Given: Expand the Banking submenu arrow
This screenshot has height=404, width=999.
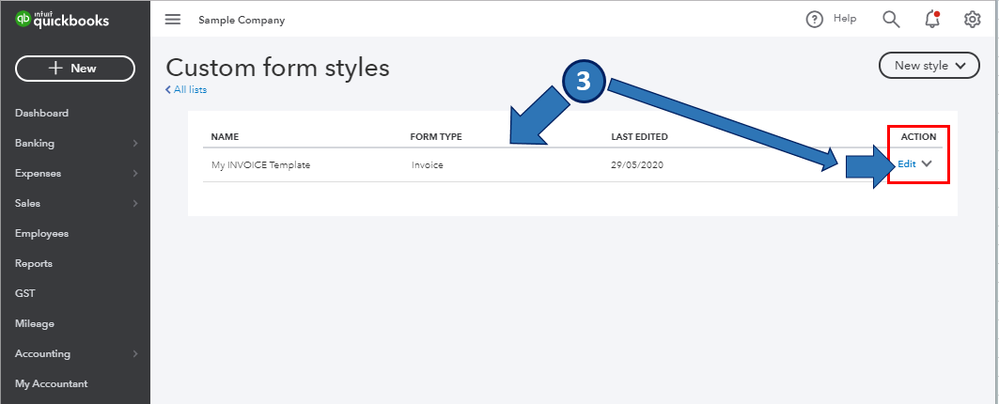Looking at the screenshot, I should [x=135, y=144].
